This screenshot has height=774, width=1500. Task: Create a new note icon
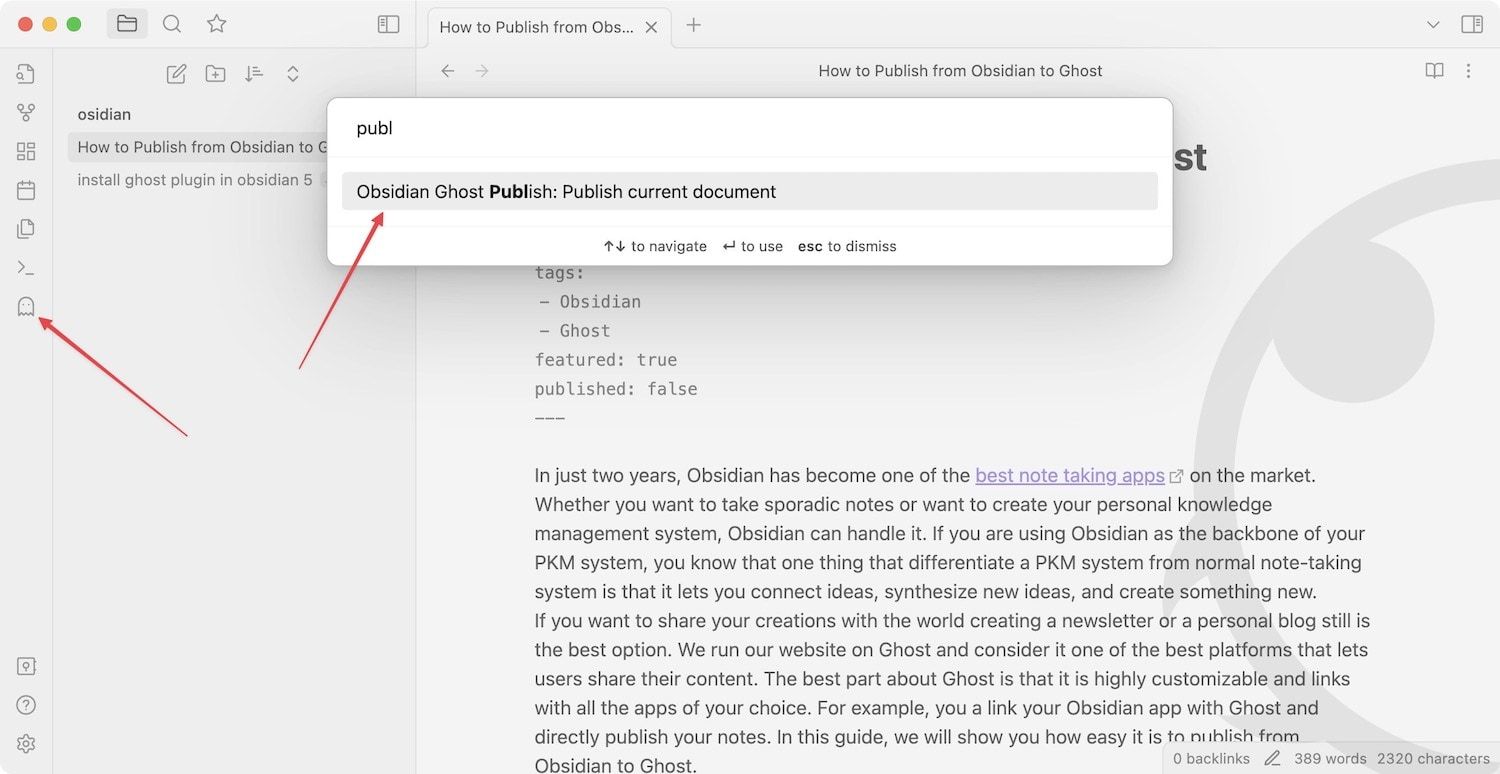tap(176, 74)
